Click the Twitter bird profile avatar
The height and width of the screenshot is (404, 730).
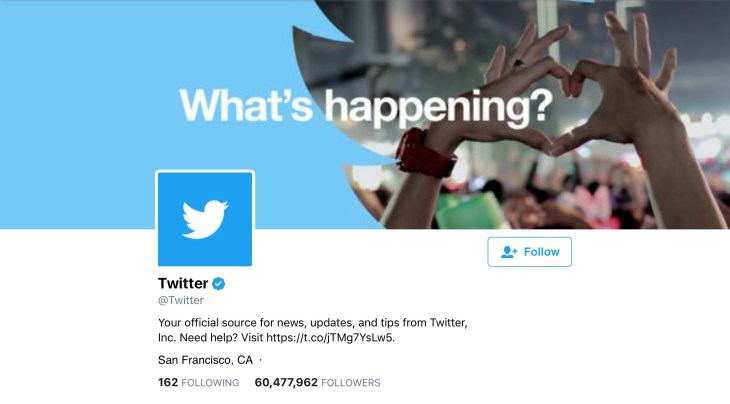coord(205,219)
